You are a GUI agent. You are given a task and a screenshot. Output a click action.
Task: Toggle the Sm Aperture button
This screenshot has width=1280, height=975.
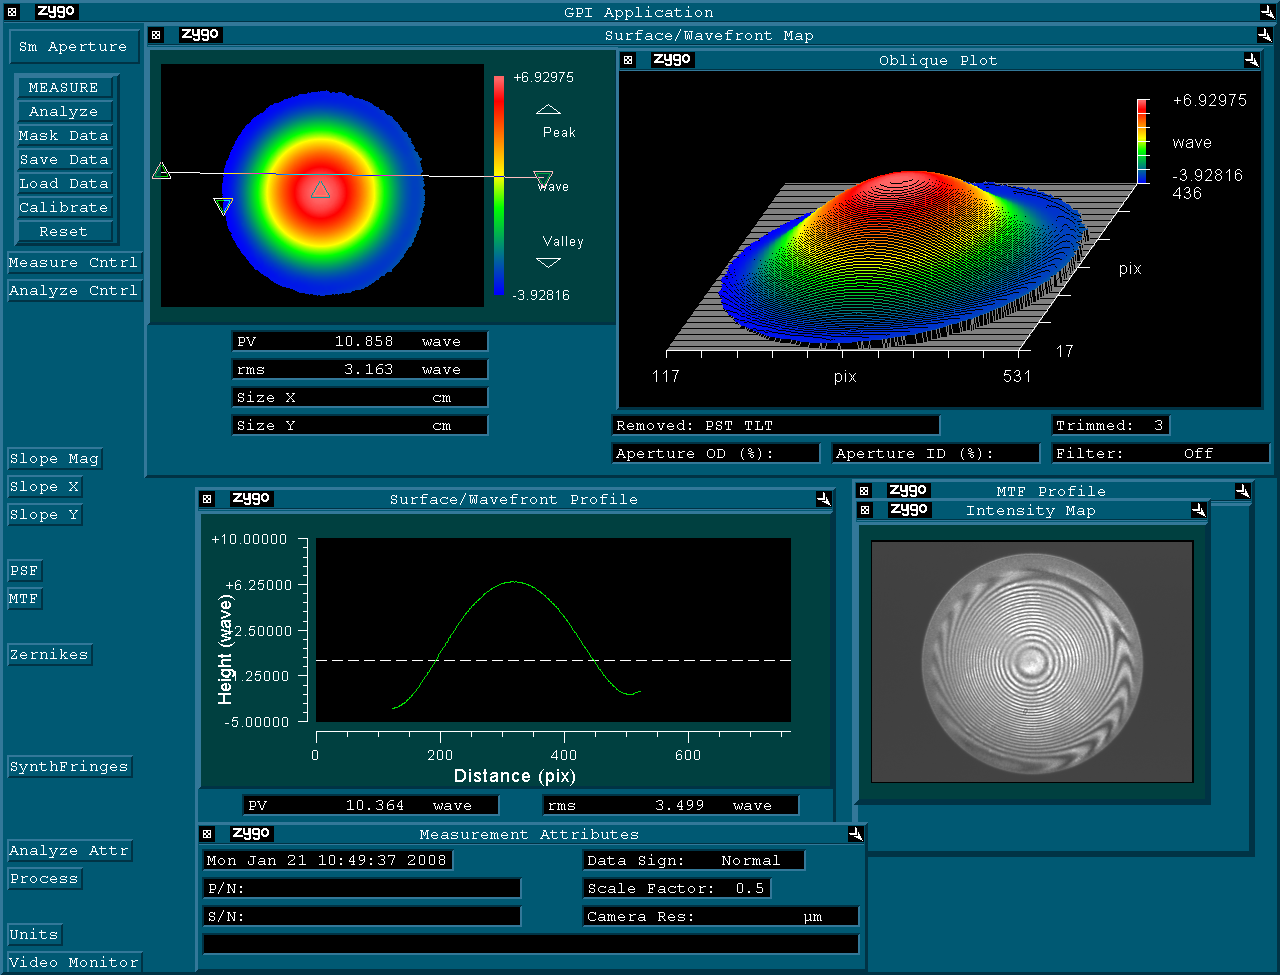73,46
